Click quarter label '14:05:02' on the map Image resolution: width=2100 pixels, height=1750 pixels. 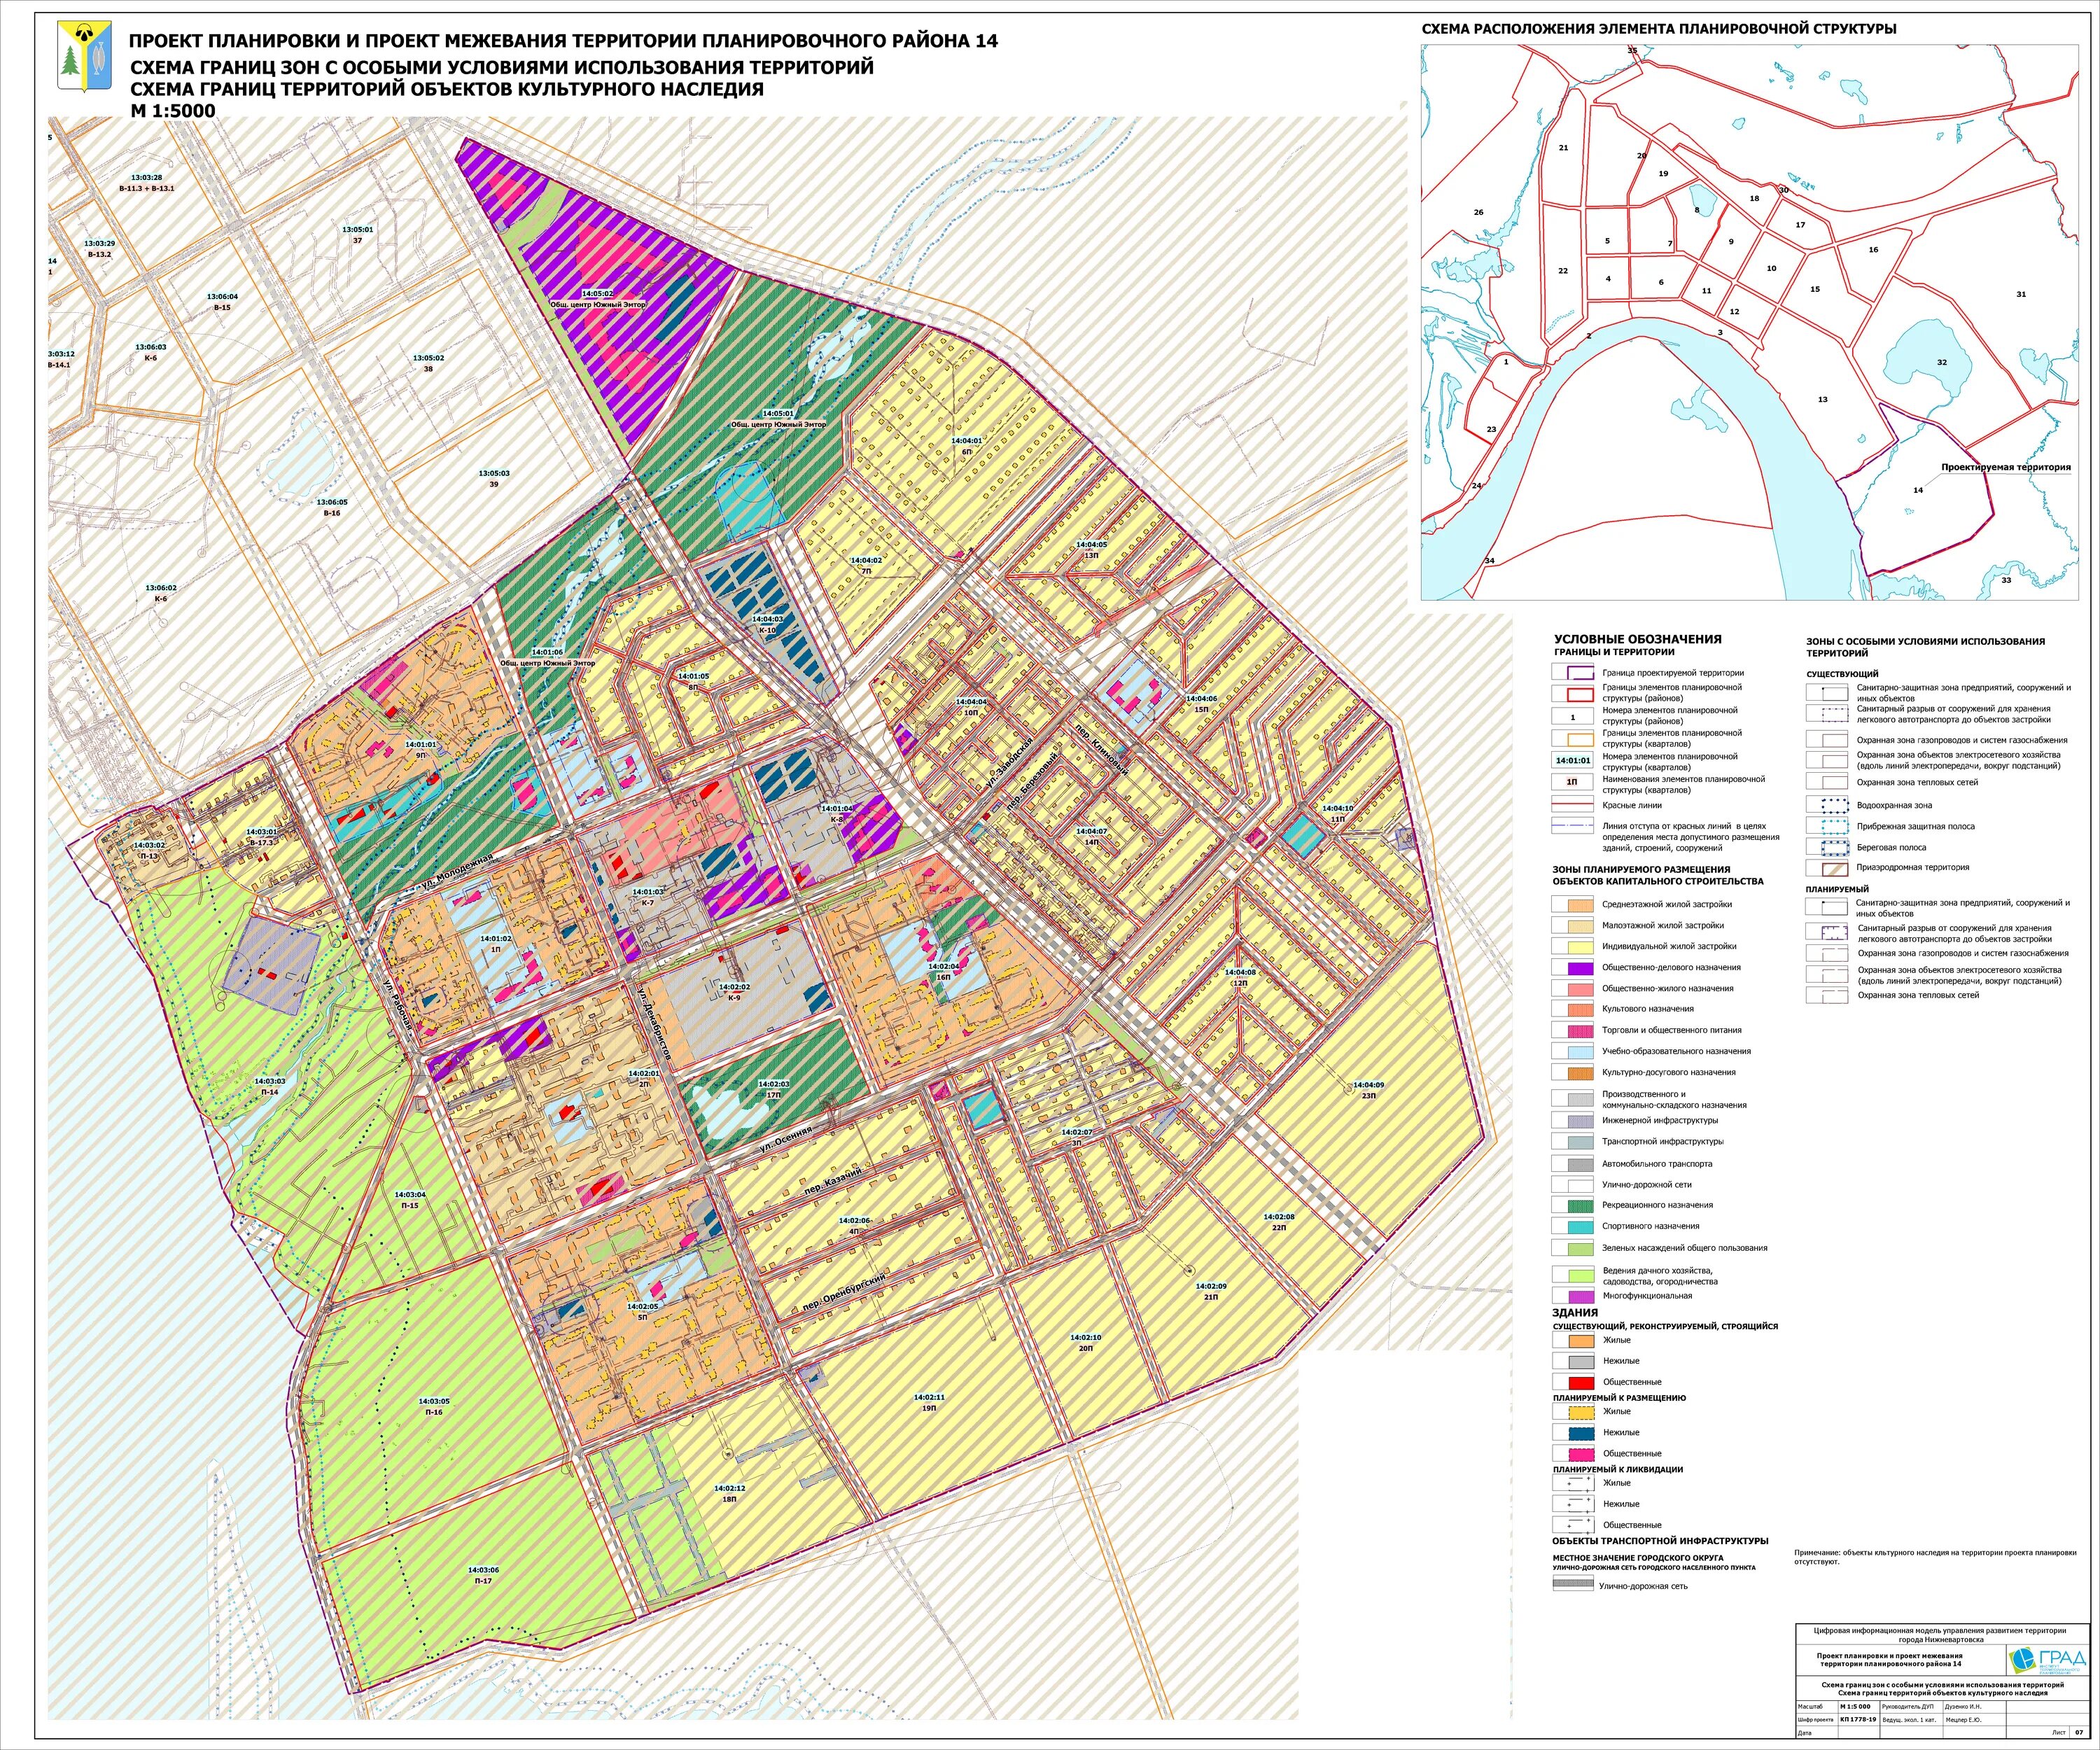[x=598, y=294]
